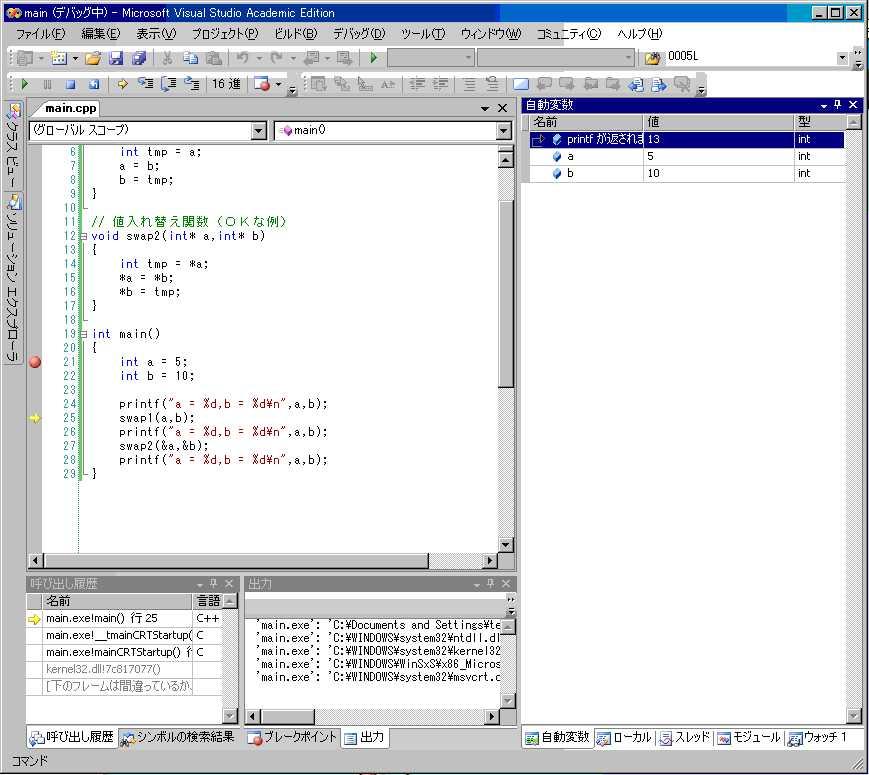Click the Step Over icon
Image resolution: width=869 pixels, height=775 pixels.
[168, 84]
